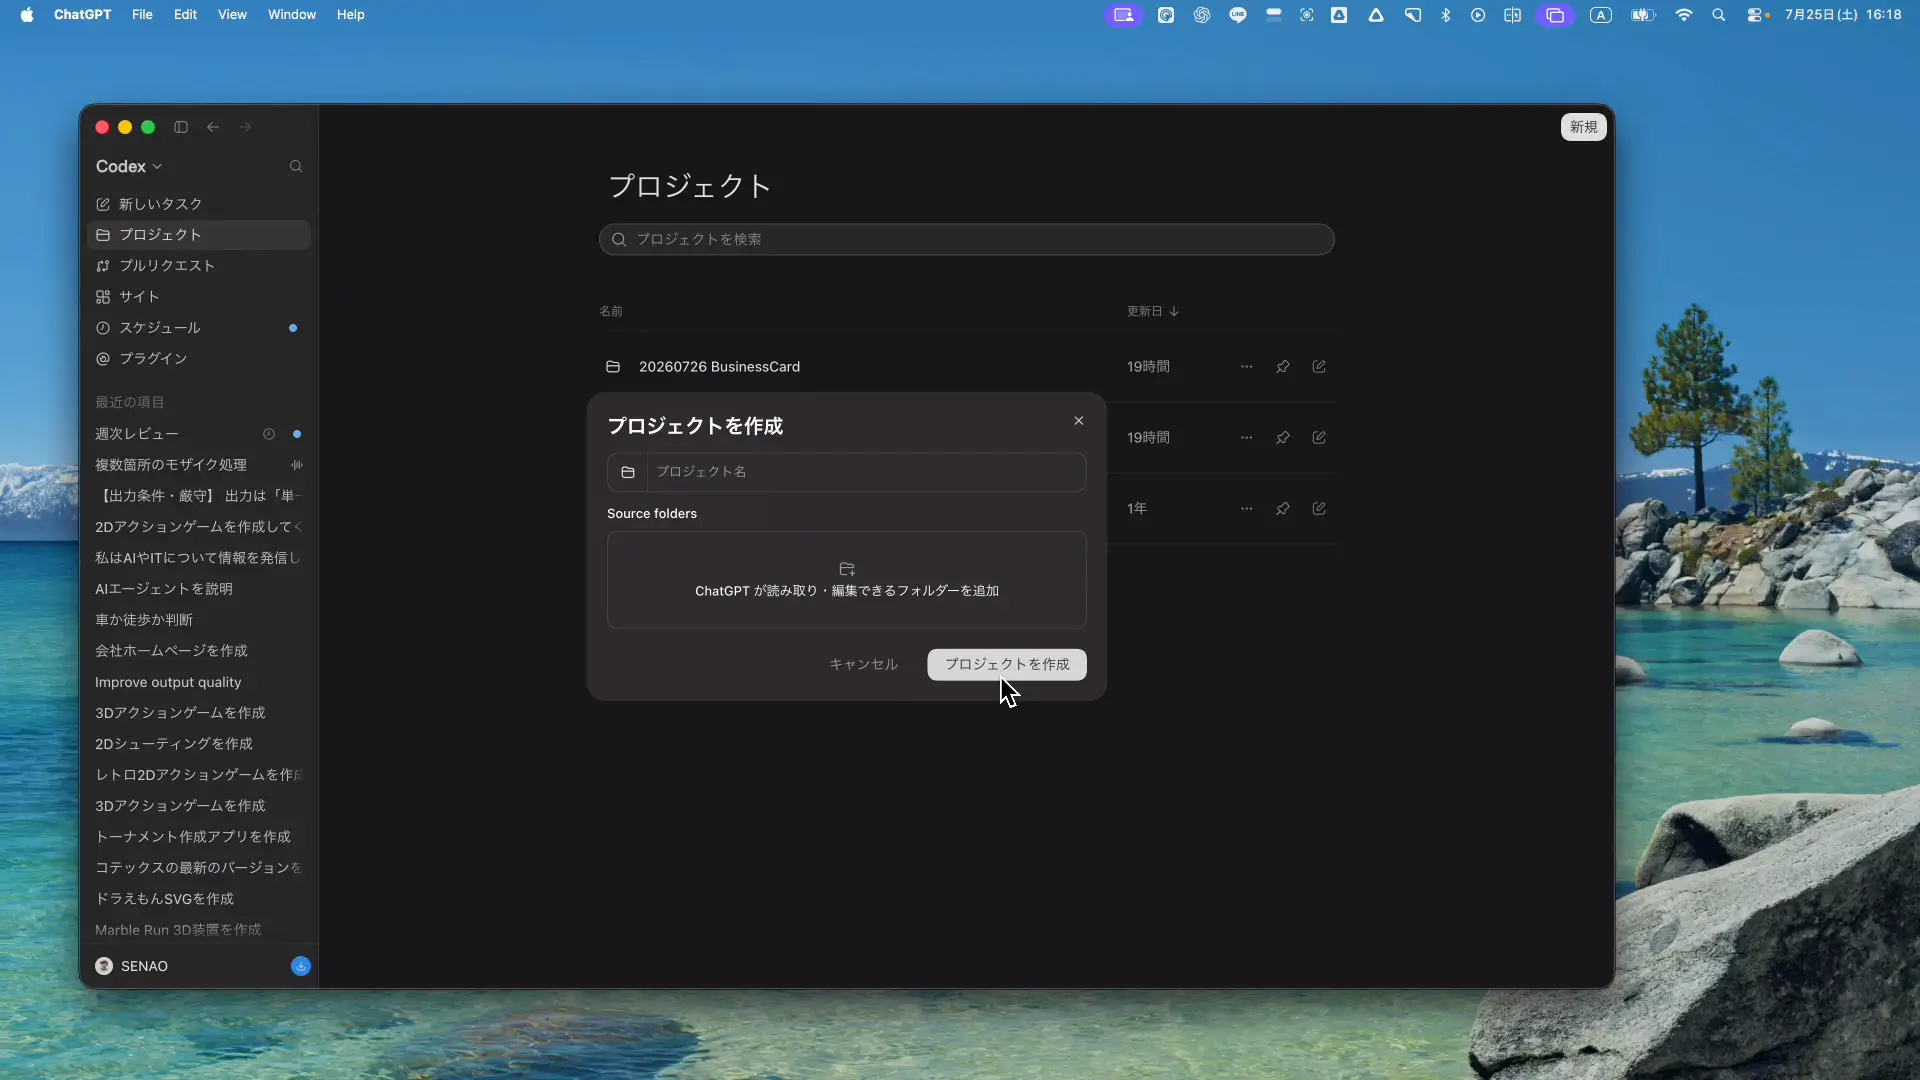Click キャンセル in the dialog
Image resolution: width=1920 pixels, height=1080 pixels.
click(863, 664)
